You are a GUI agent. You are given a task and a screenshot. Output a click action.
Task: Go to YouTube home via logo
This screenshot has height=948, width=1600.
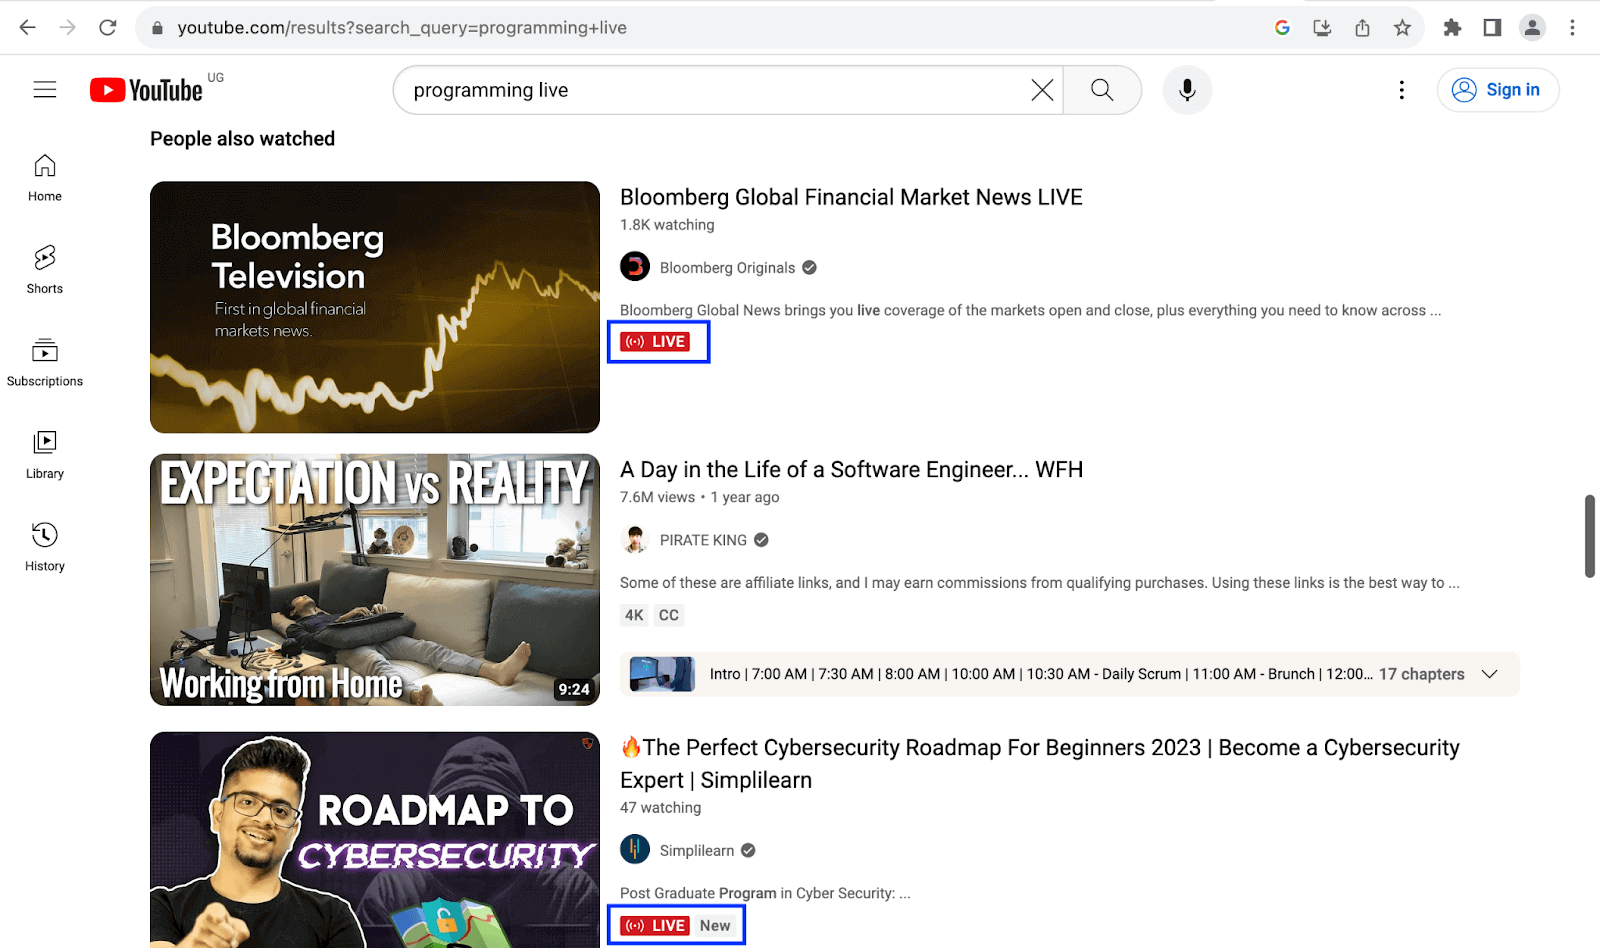pyautogui.click(x=147, y=90)
